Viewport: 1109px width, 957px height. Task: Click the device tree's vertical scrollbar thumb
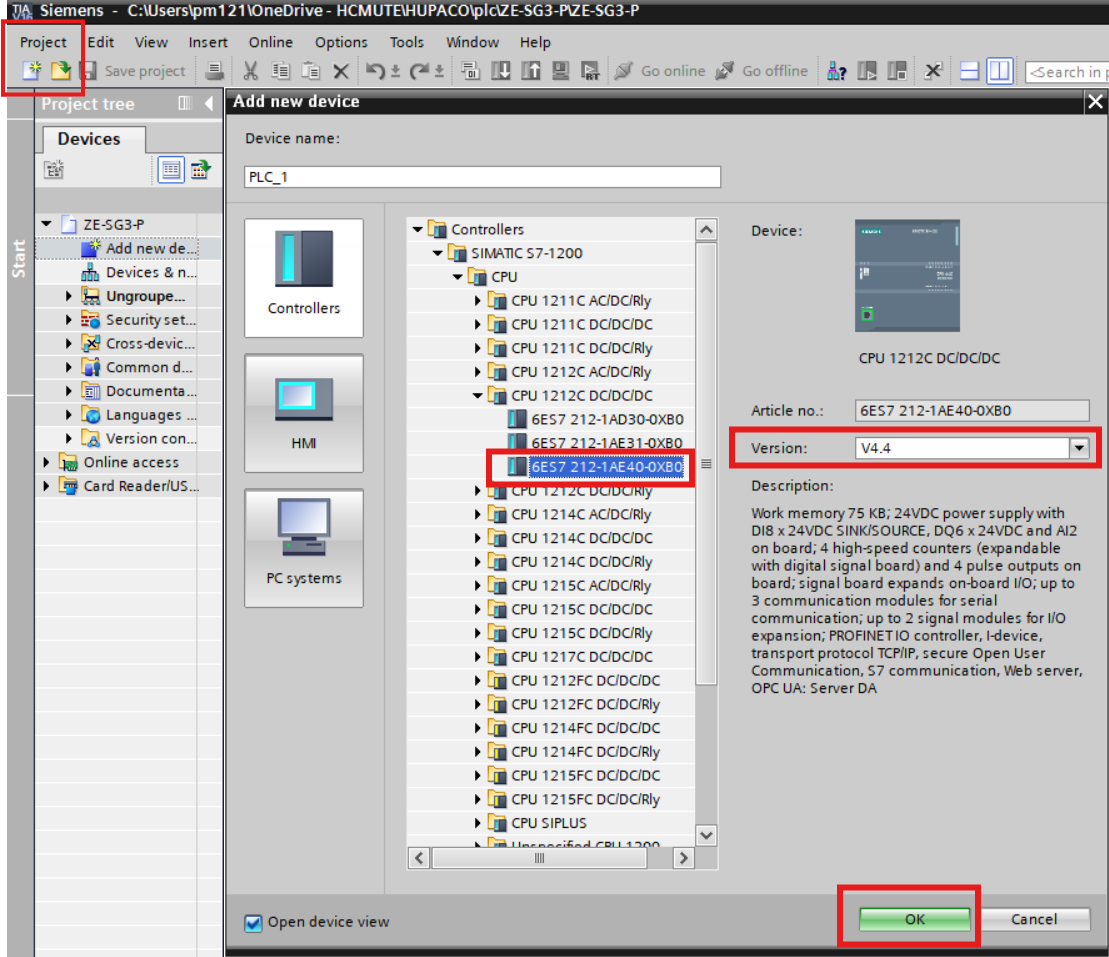pos(706,463)
